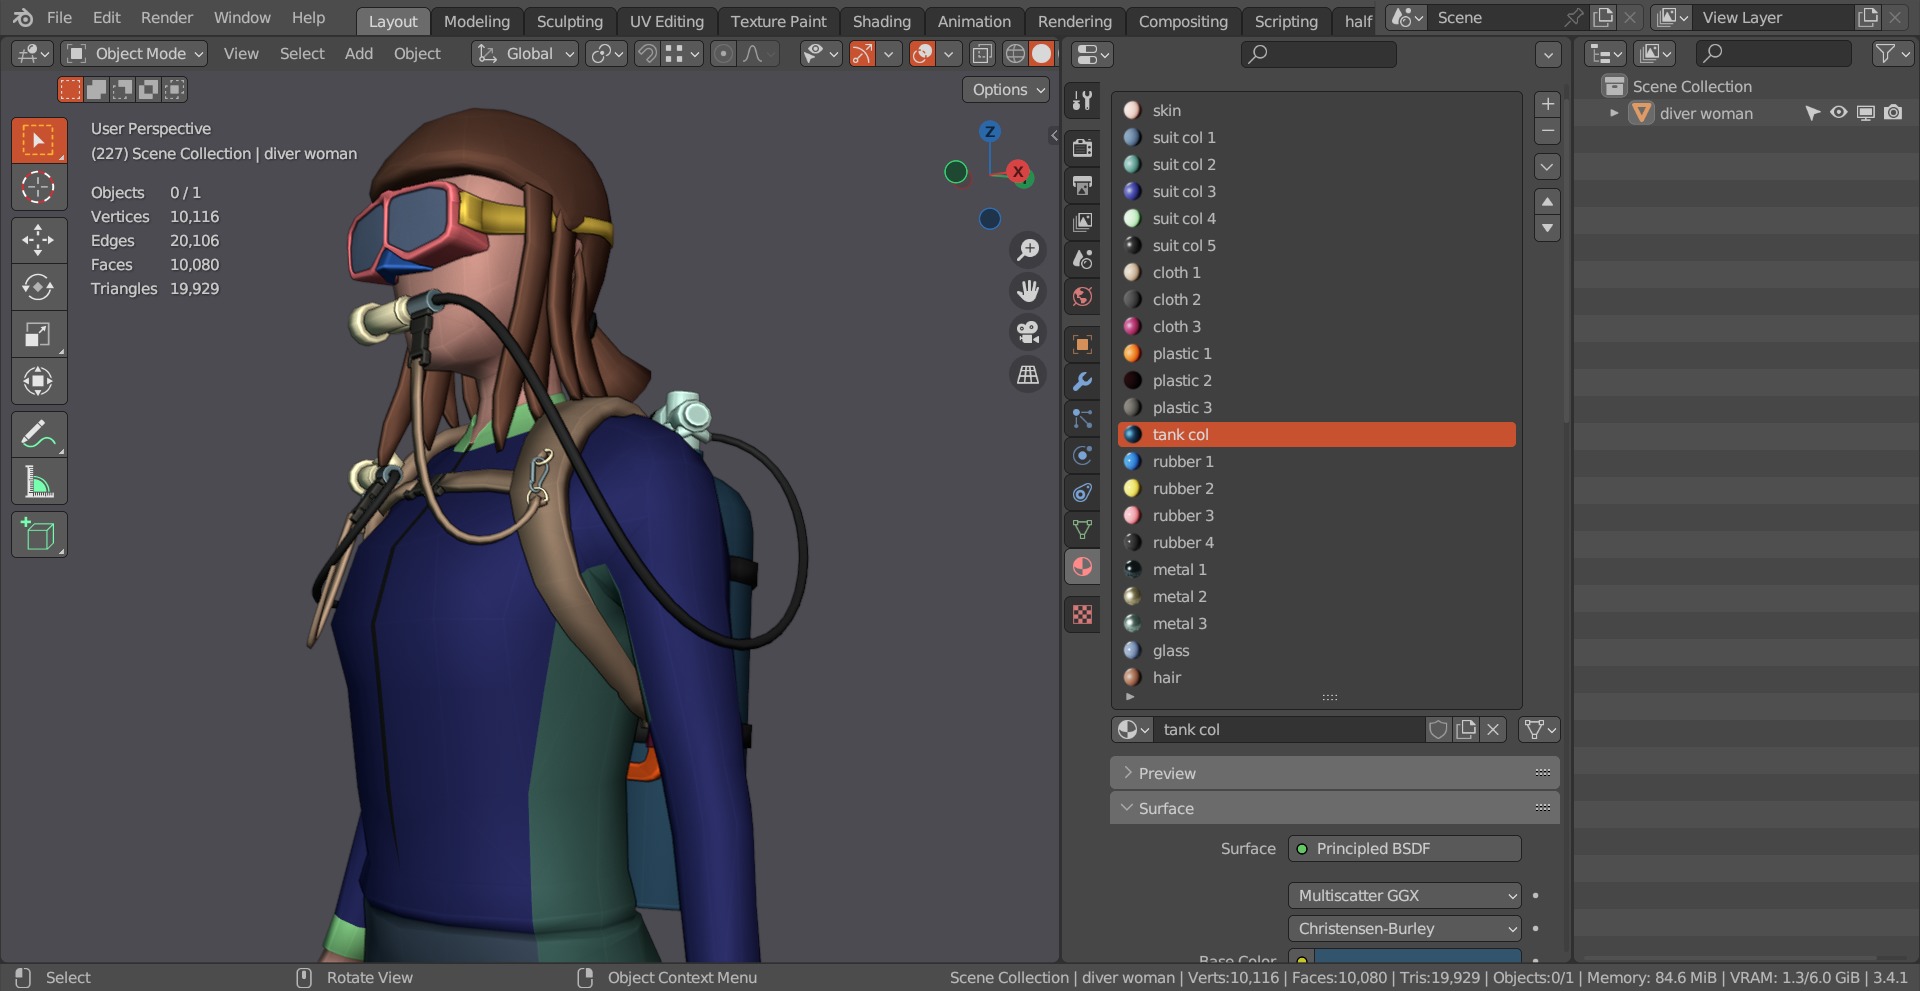Click the red X axis gizmo
The height and width of the screenshot is (991, 1920).
pos(1018,171)
